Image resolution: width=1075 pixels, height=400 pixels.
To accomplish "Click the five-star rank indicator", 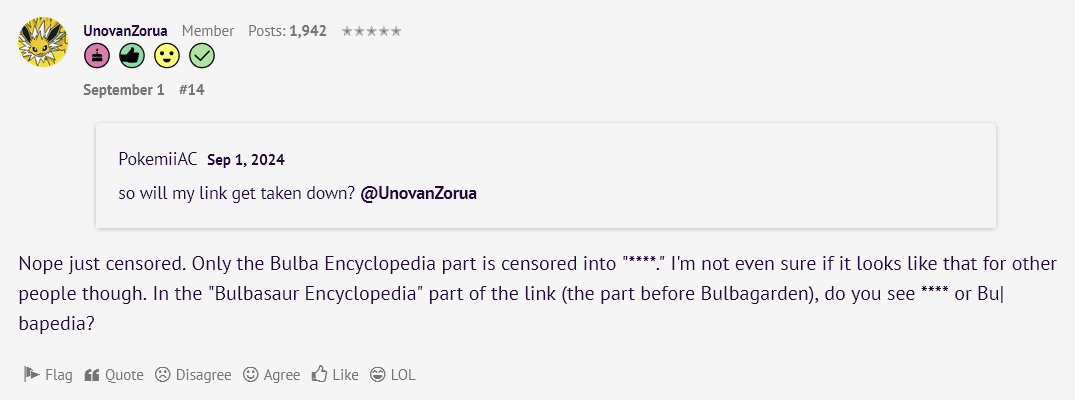I will pyautogui.click(x=371, y=31).
